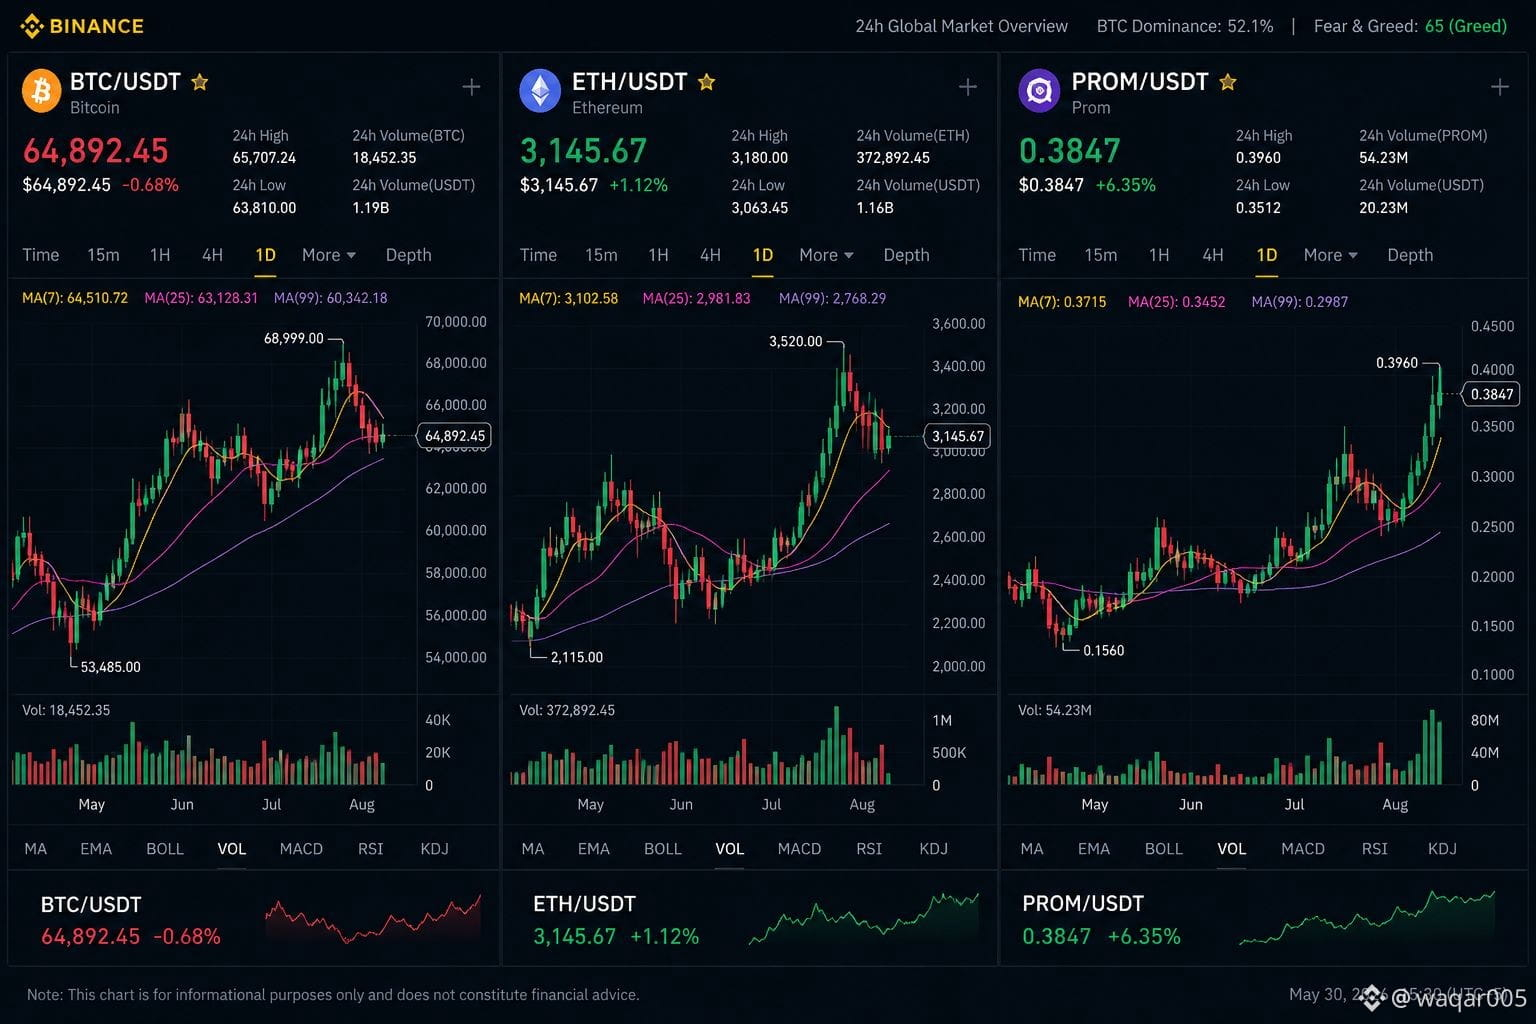Enable the MA indicator under the BTC/USDT chart
This screenshot has height=1024, width=1536.
[x=36, y=849]
